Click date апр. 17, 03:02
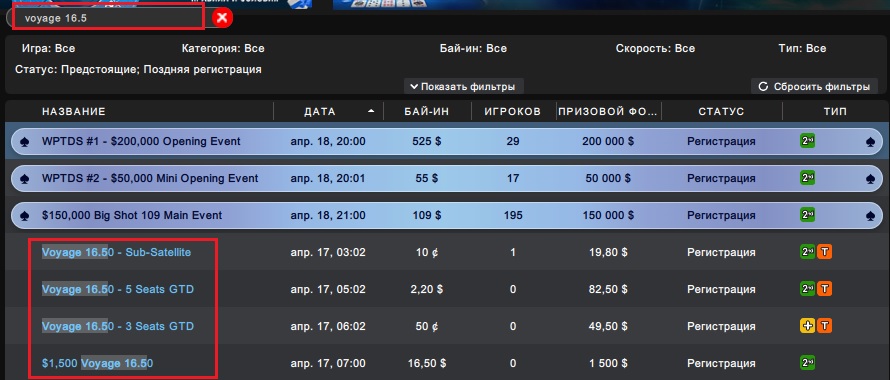Image resolution: width=890 pixels, height=380 pixels. click(328, 252)
